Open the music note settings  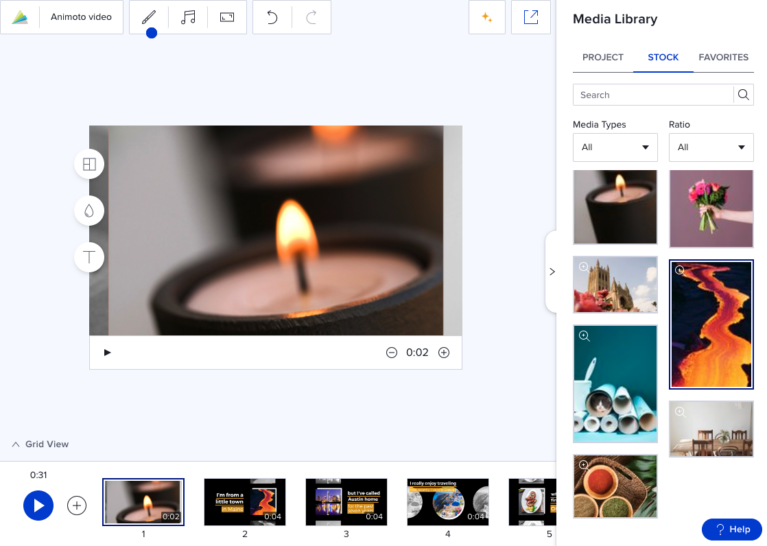(x=188, y=18)
